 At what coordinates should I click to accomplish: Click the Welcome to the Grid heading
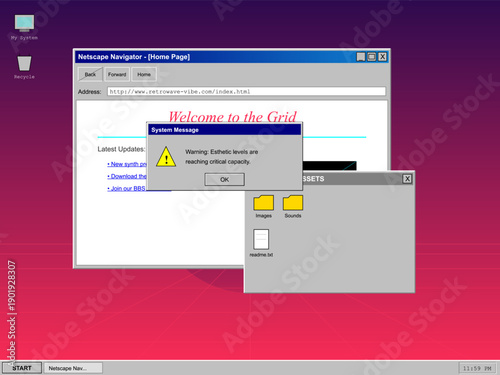(x=232, y=117)
